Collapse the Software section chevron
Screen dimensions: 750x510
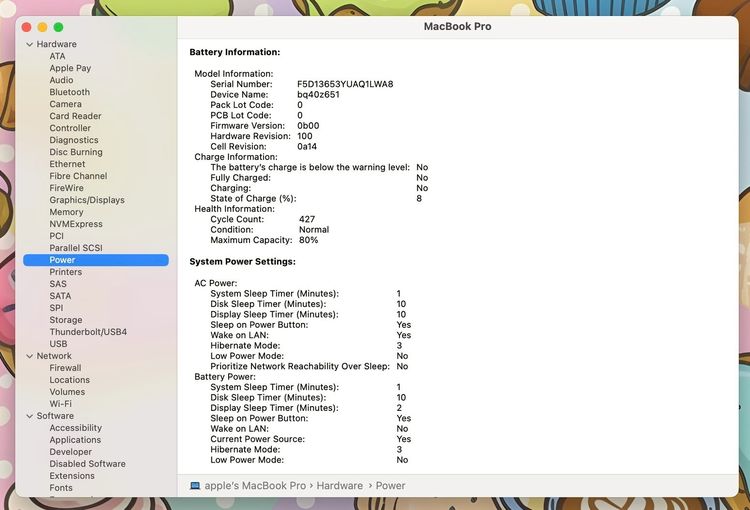tap(30, 416)
